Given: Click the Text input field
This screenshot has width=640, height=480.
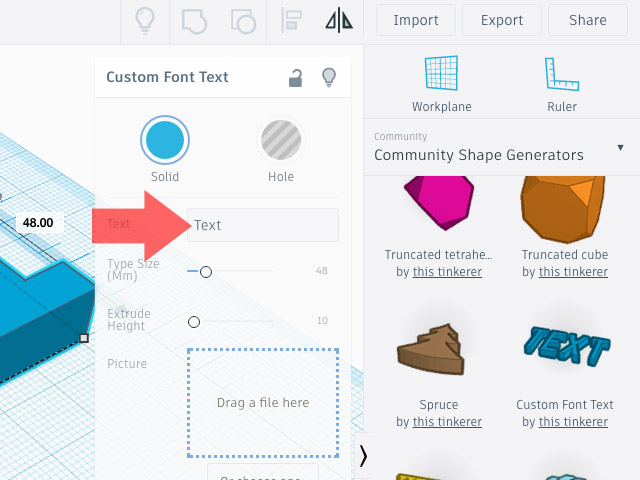Looking at the screenshot, I should 263,225.
